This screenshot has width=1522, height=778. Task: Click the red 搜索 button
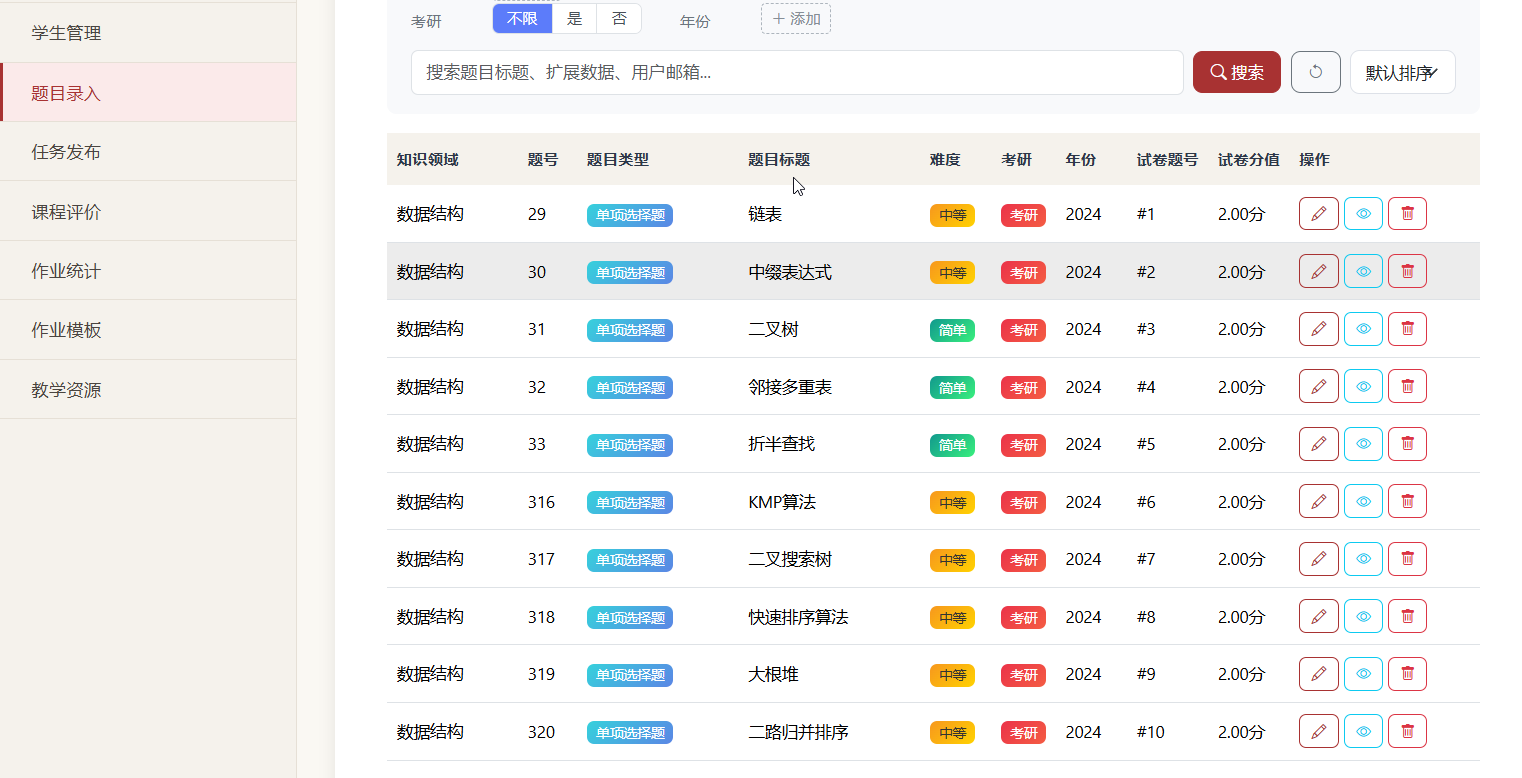tap(1237, 72)
